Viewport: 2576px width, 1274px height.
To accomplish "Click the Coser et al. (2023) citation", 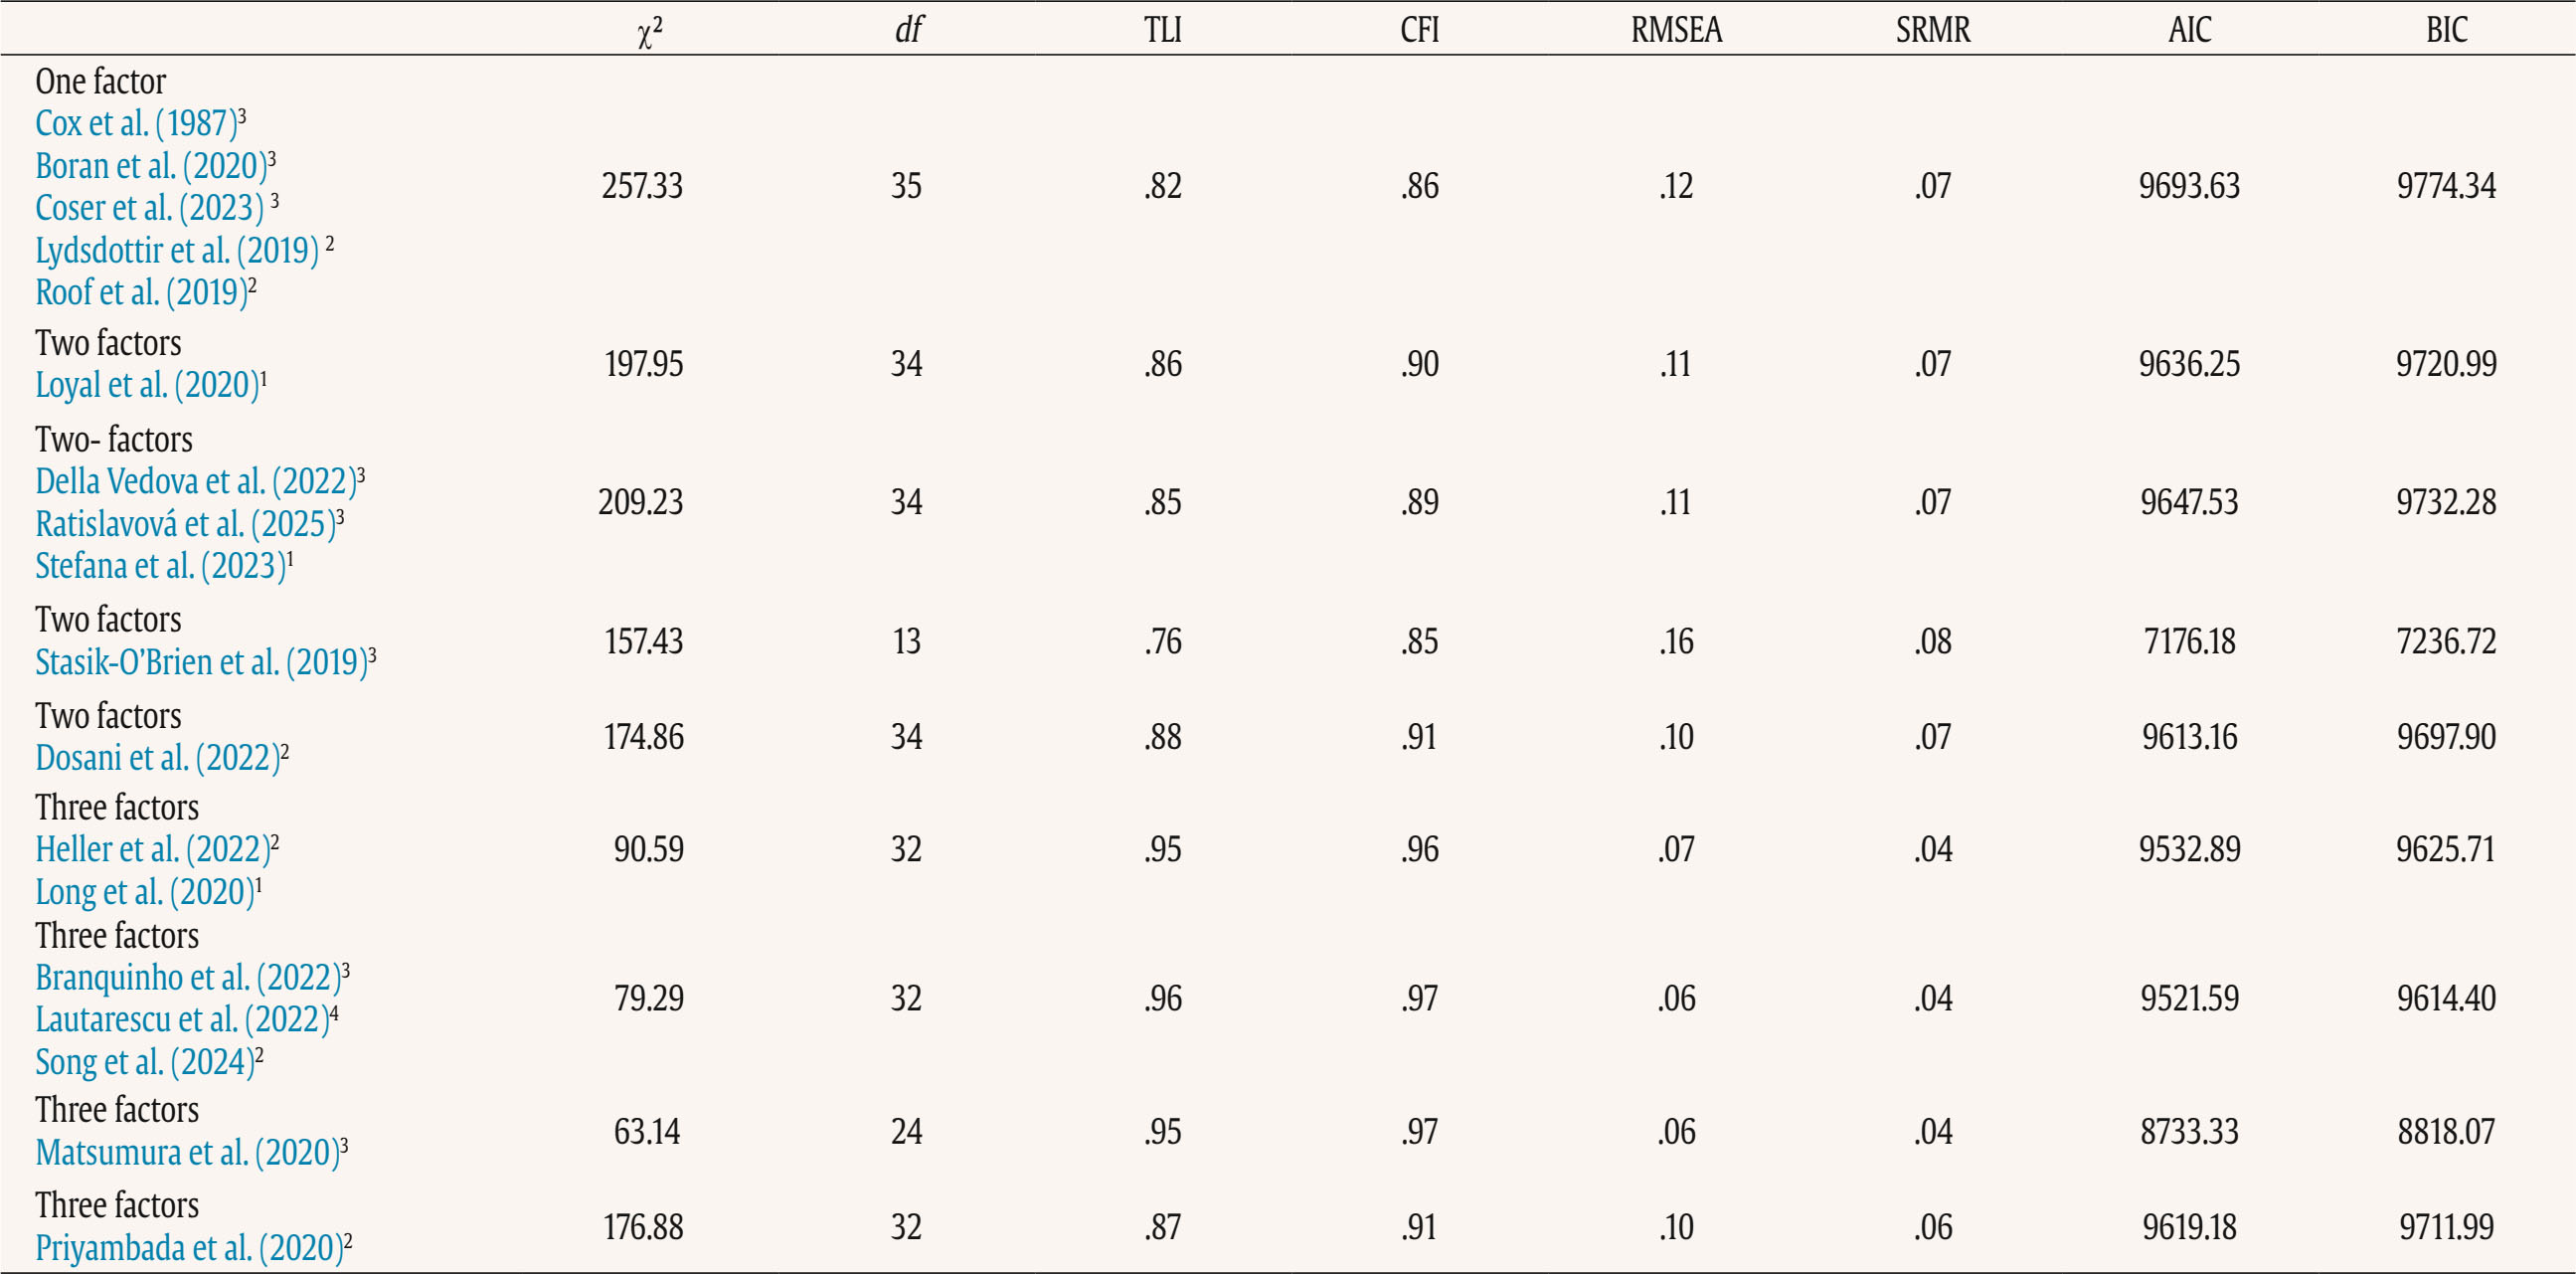I will [150, 208].
